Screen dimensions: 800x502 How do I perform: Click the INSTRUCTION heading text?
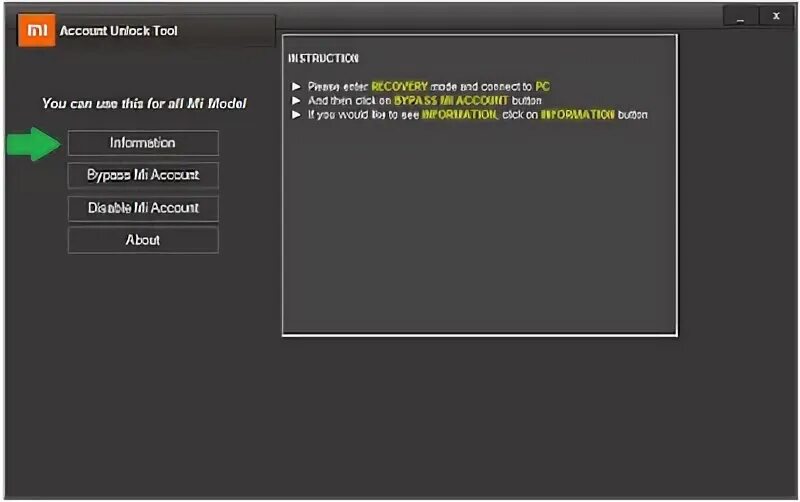coord(323,59)
